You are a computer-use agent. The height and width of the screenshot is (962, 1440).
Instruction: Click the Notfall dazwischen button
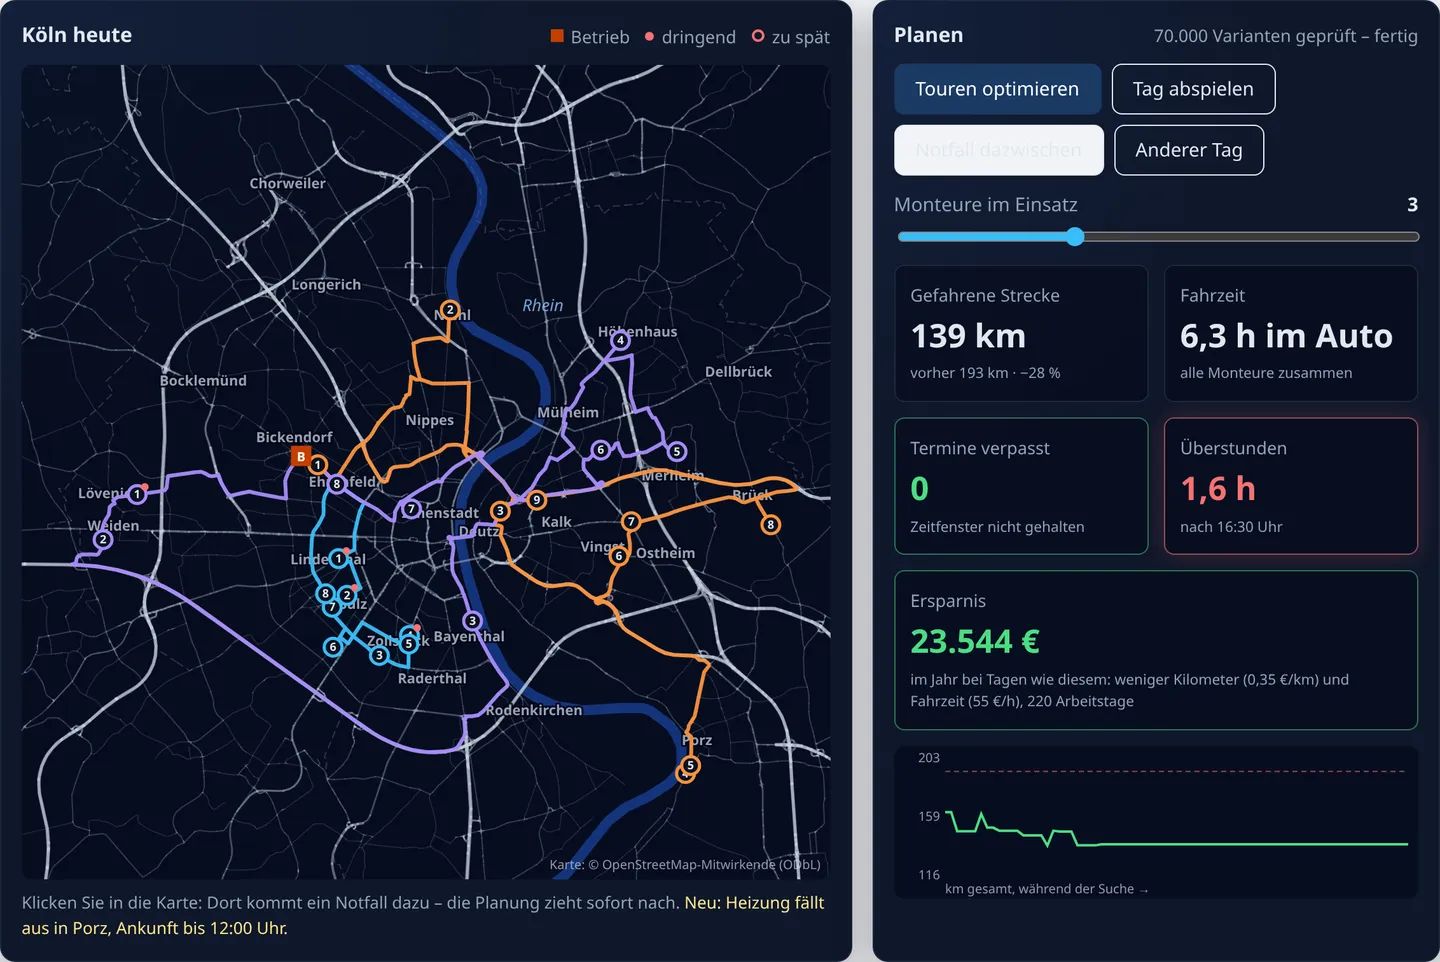tap(999, 150)
